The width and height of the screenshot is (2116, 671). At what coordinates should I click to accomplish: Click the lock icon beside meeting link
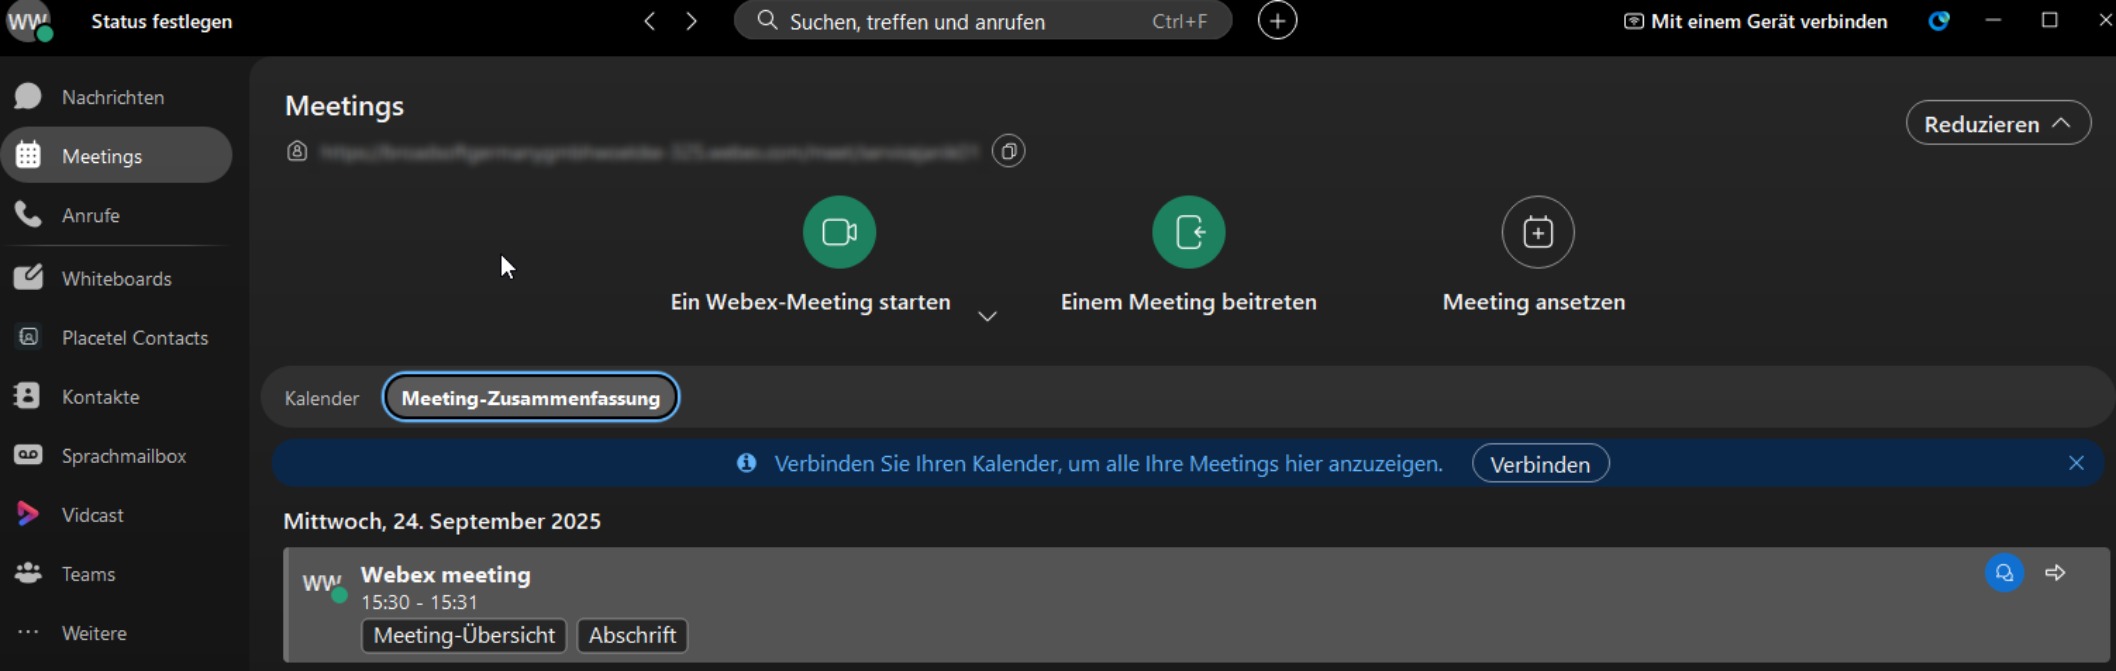[x=297, y=151]
